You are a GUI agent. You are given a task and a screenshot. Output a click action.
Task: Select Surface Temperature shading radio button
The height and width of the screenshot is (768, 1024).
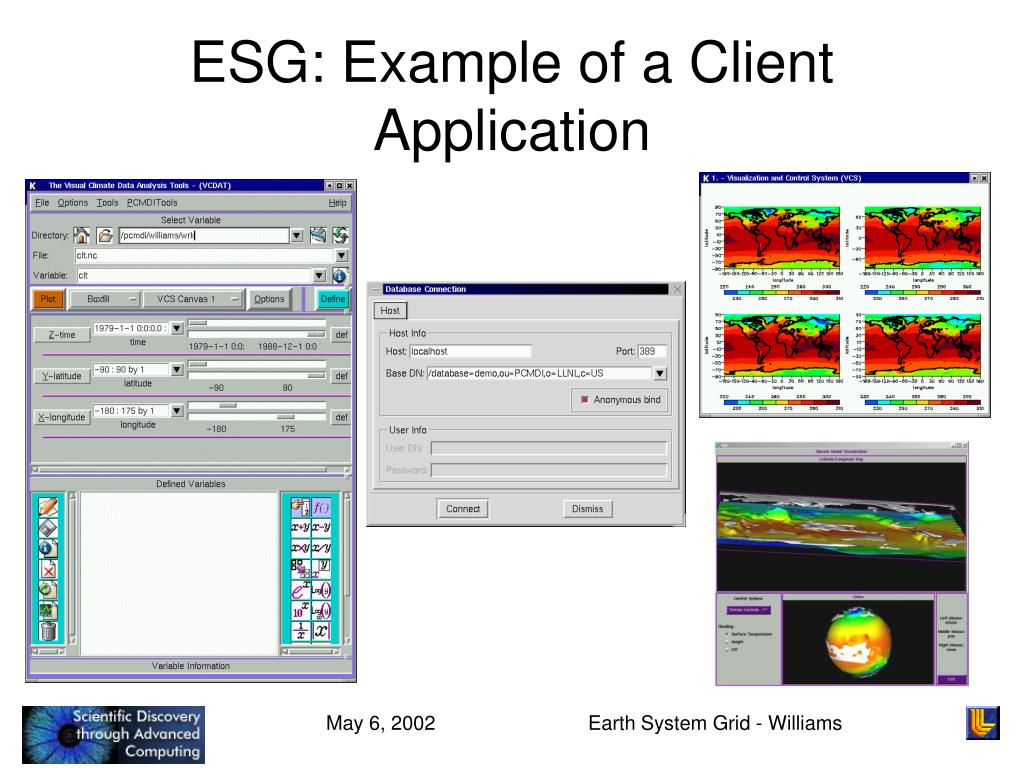pos(727,633)
